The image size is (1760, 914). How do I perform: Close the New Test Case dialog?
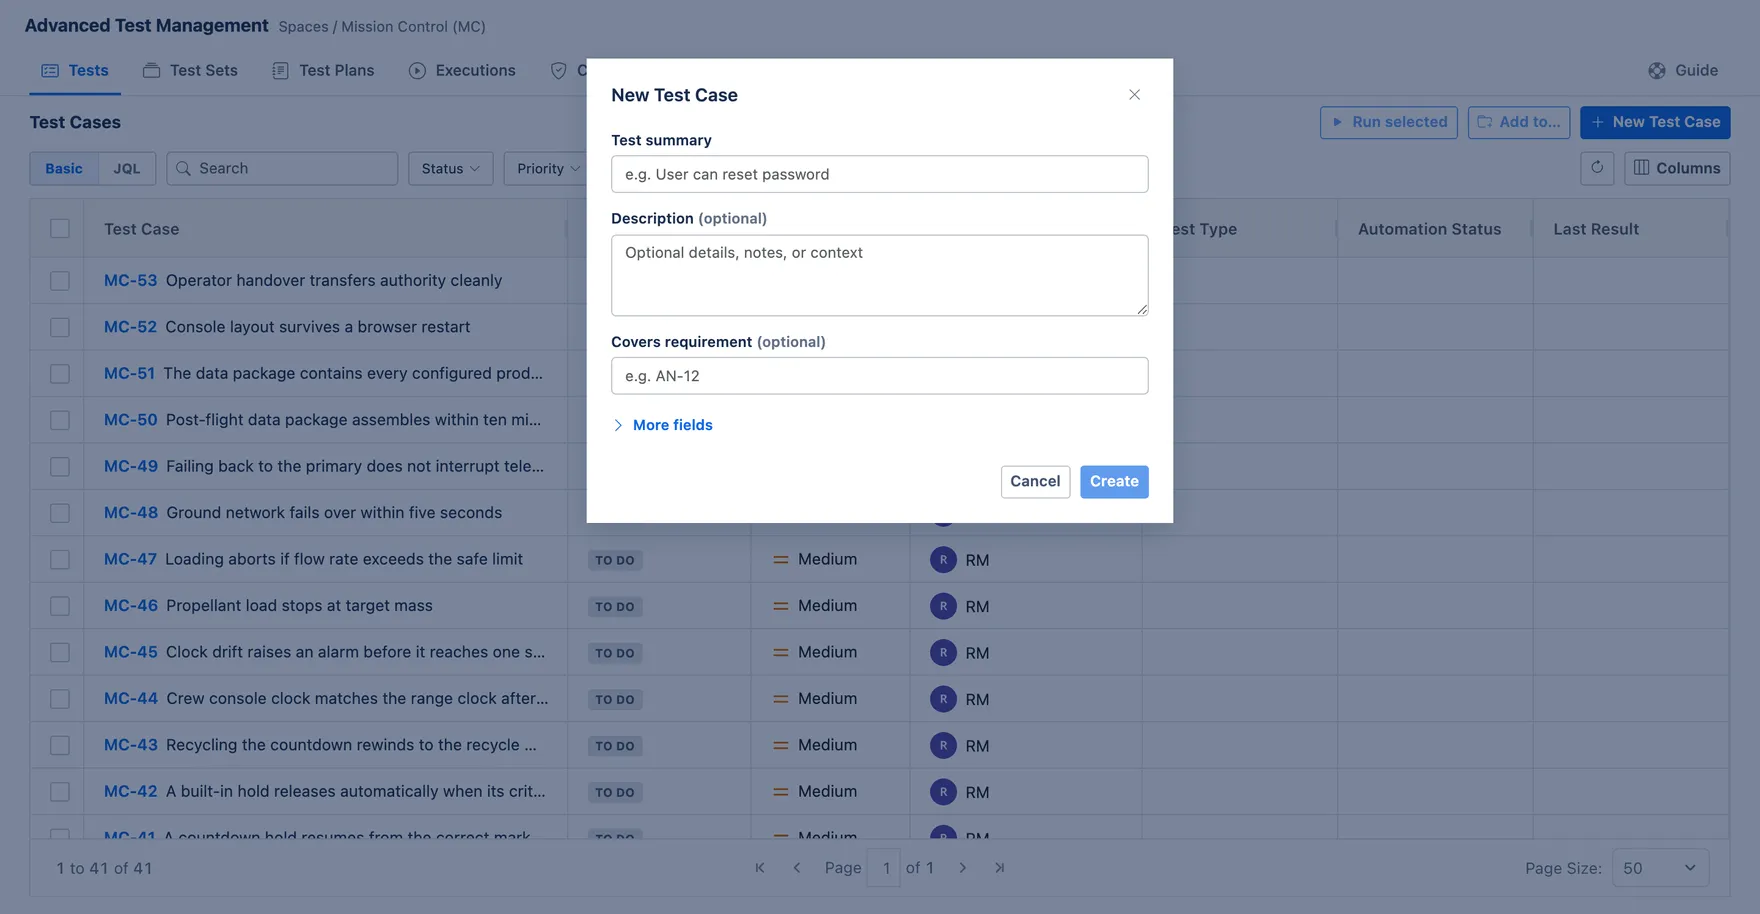click(1134, 95)
